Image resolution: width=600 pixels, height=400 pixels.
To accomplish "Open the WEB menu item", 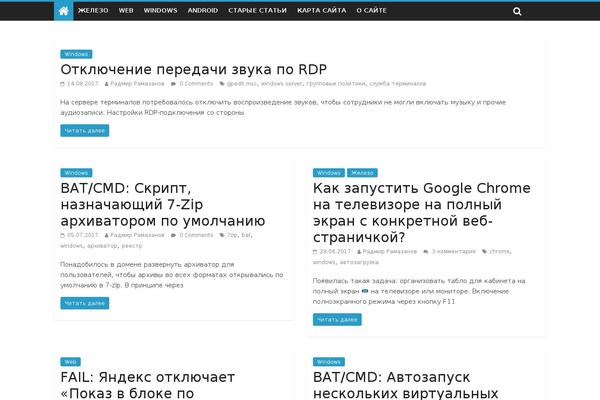I will pyautogui.click(x=126, y=11).
